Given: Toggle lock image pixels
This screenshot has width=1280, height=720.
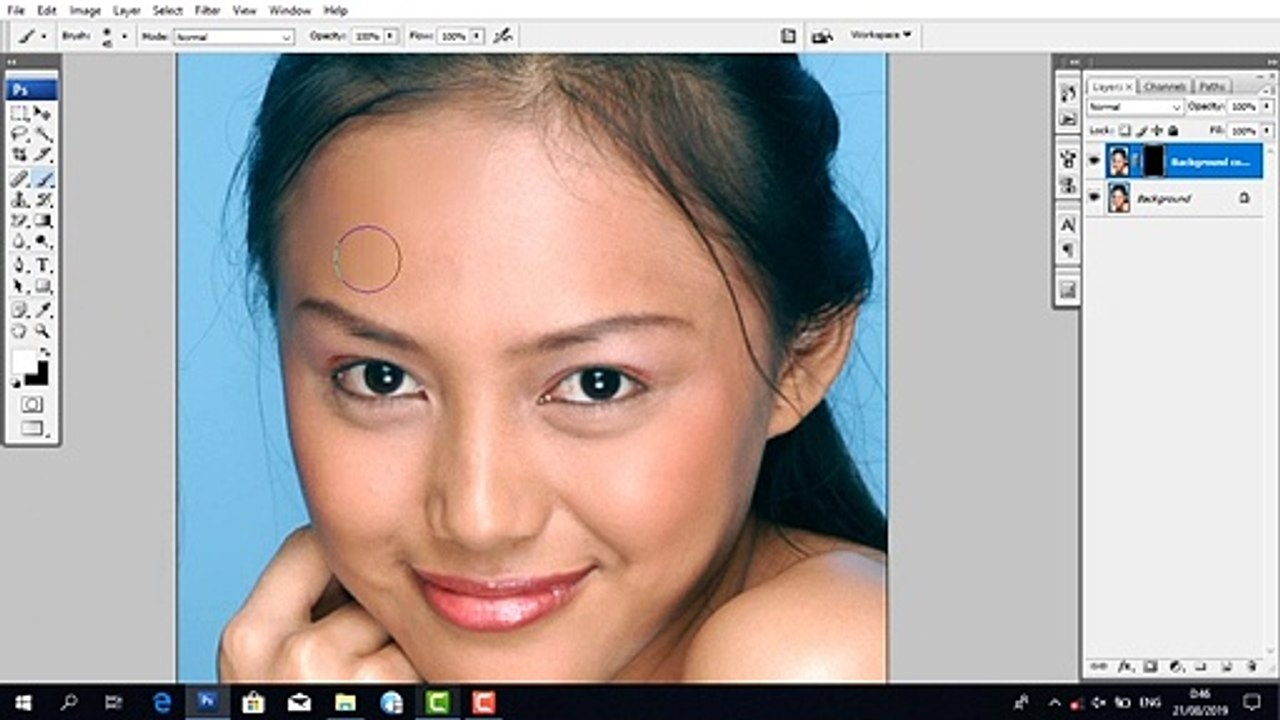Looking at the screenshot, I should pyautogui.click(x=1141, y=130).
